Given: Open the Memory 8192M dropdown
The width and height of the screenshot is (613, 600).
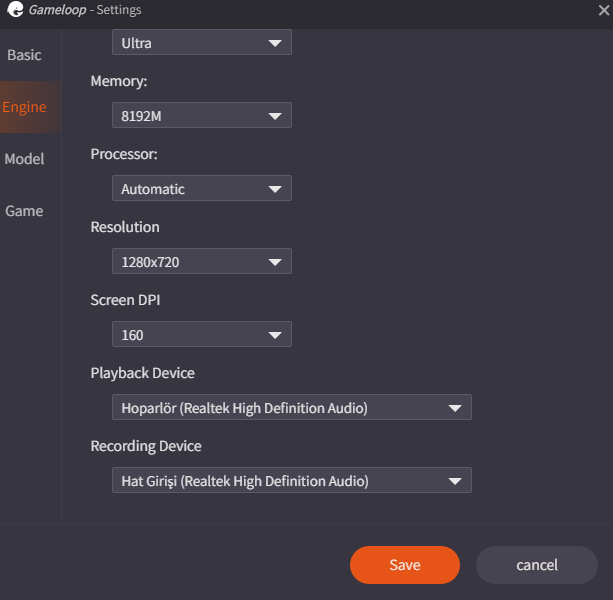Looking at the screenshot, I should [201, 116].
